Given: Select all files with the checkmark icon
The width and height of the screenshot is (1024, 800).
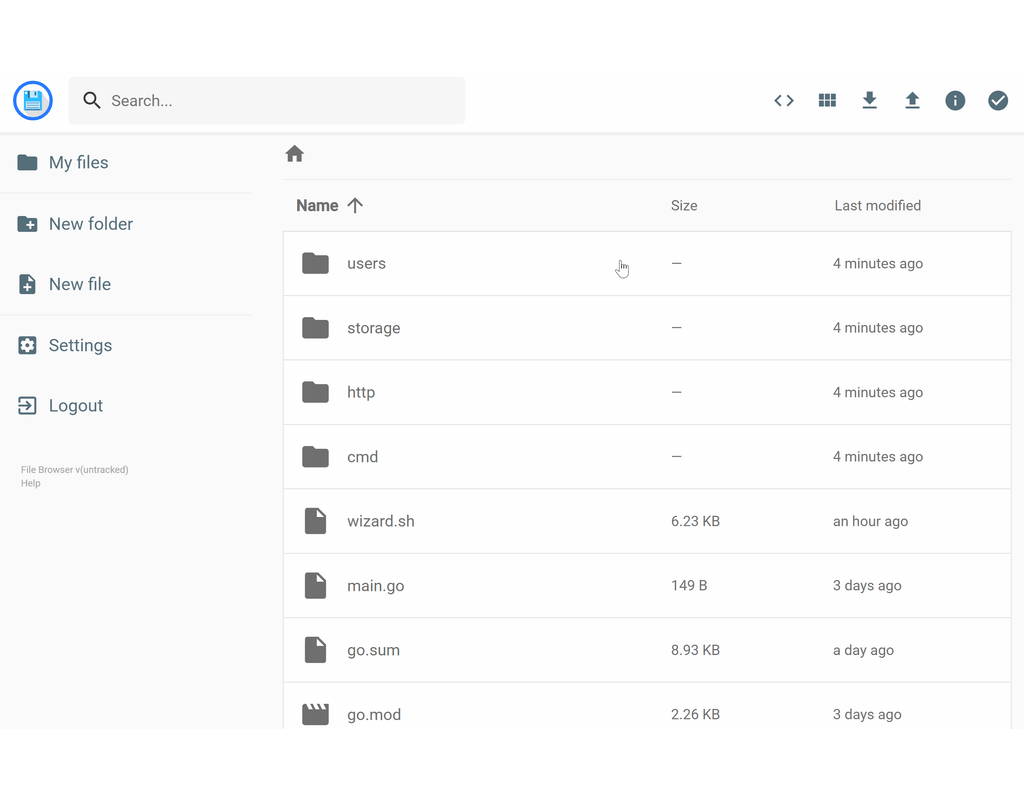Looking at the screenshot, I should point(997,100).
